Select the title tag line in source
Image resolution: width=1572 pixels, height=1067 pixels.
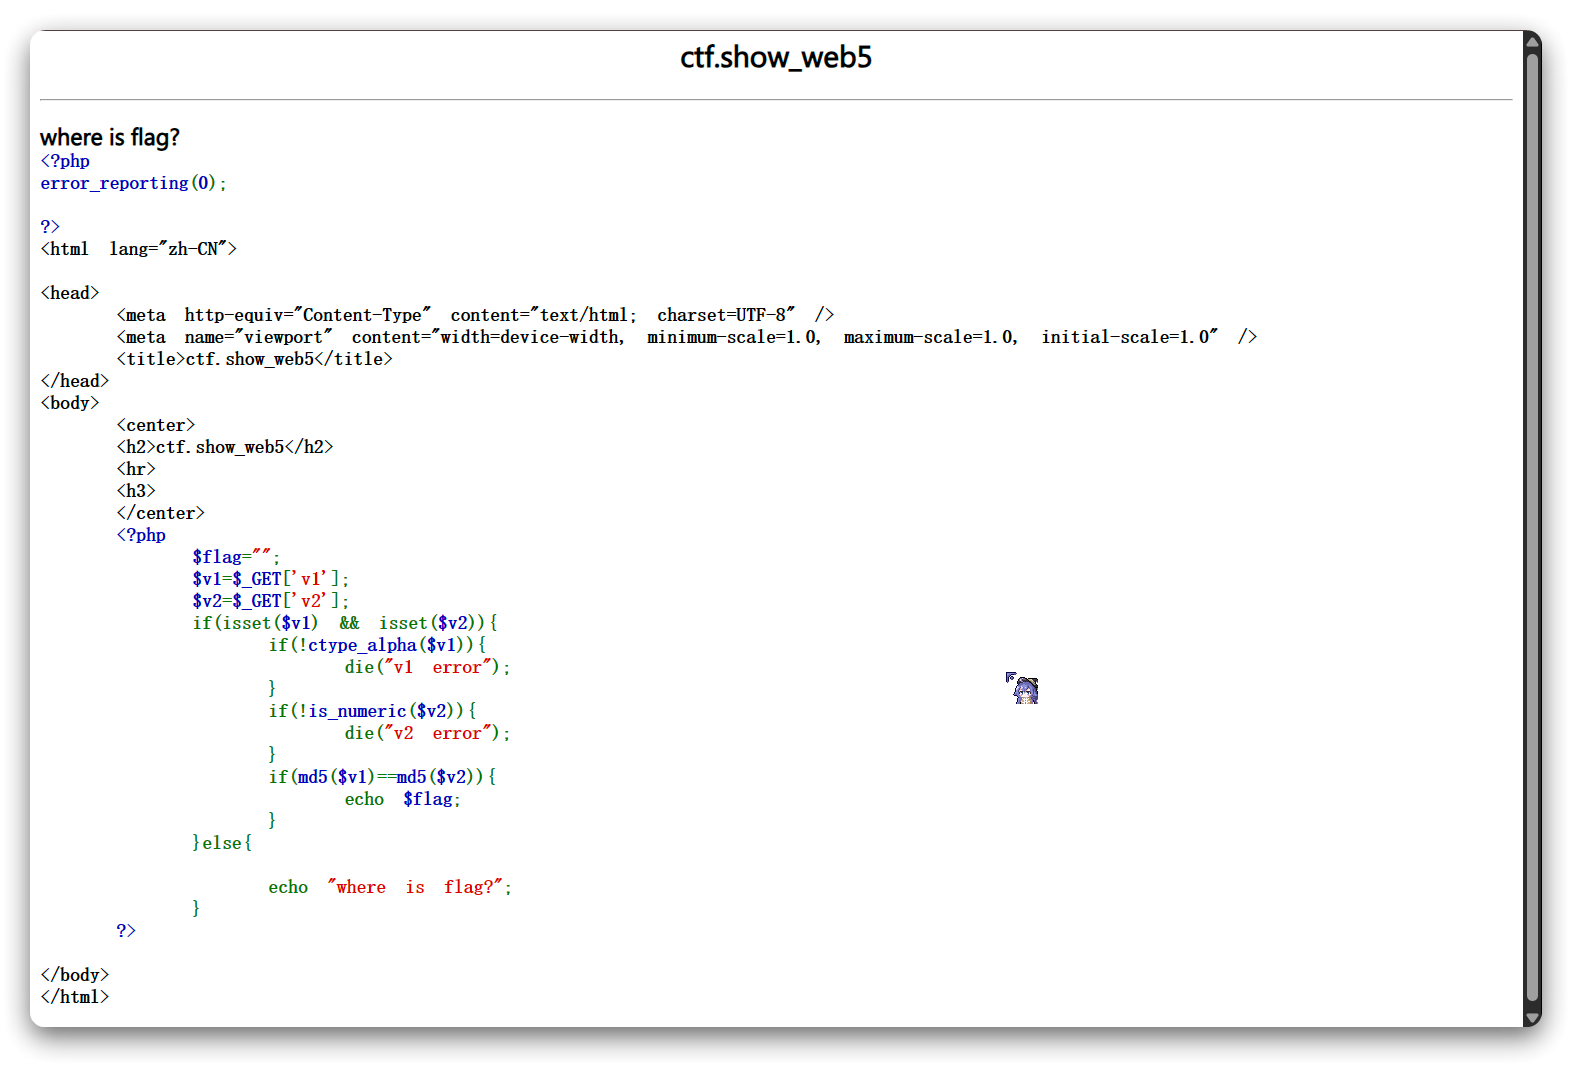pyautogui.click(x=254, y=359)
